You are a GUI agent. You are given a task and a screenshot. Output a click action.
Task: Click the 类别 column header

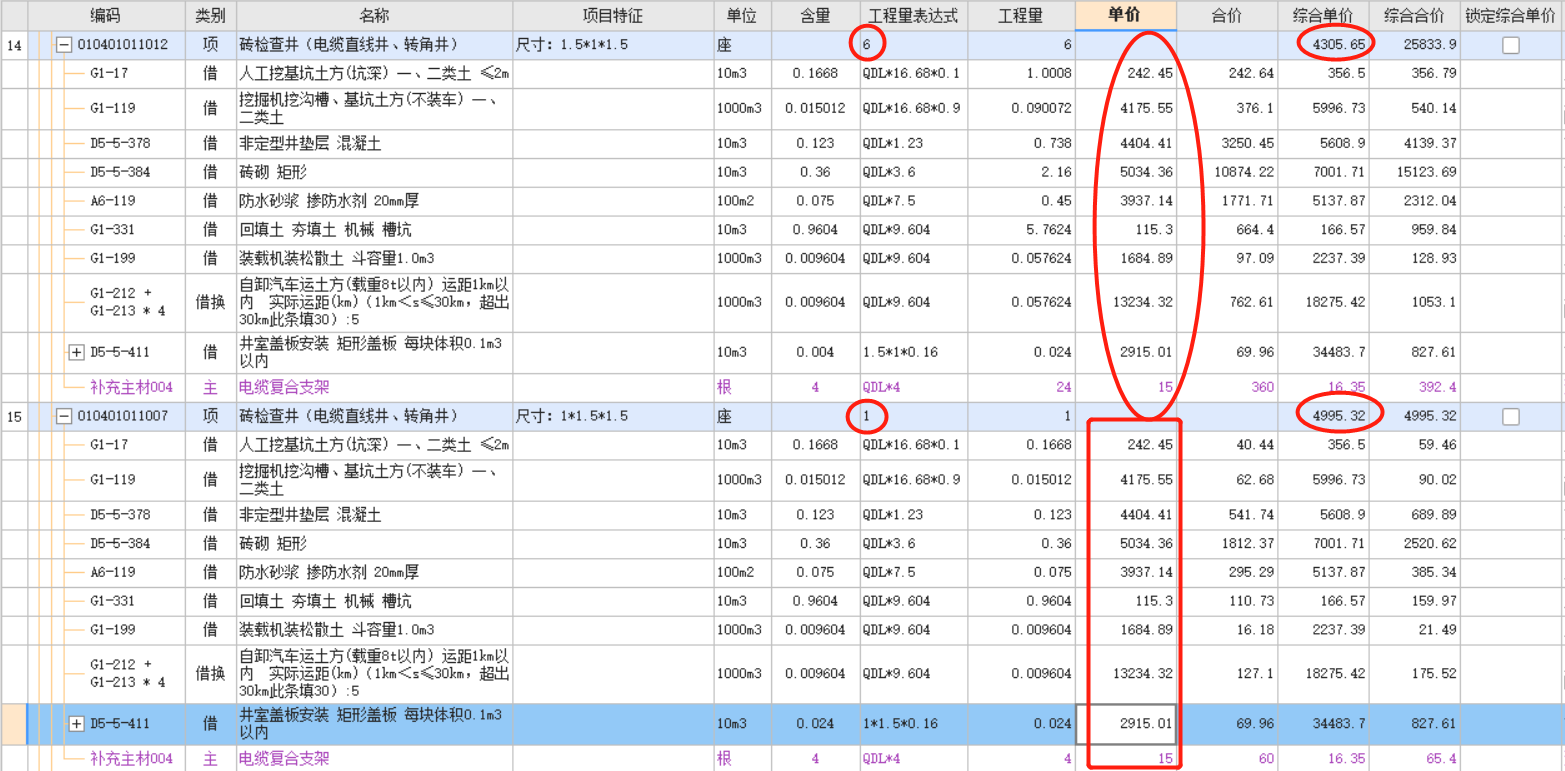coord(210,15)
